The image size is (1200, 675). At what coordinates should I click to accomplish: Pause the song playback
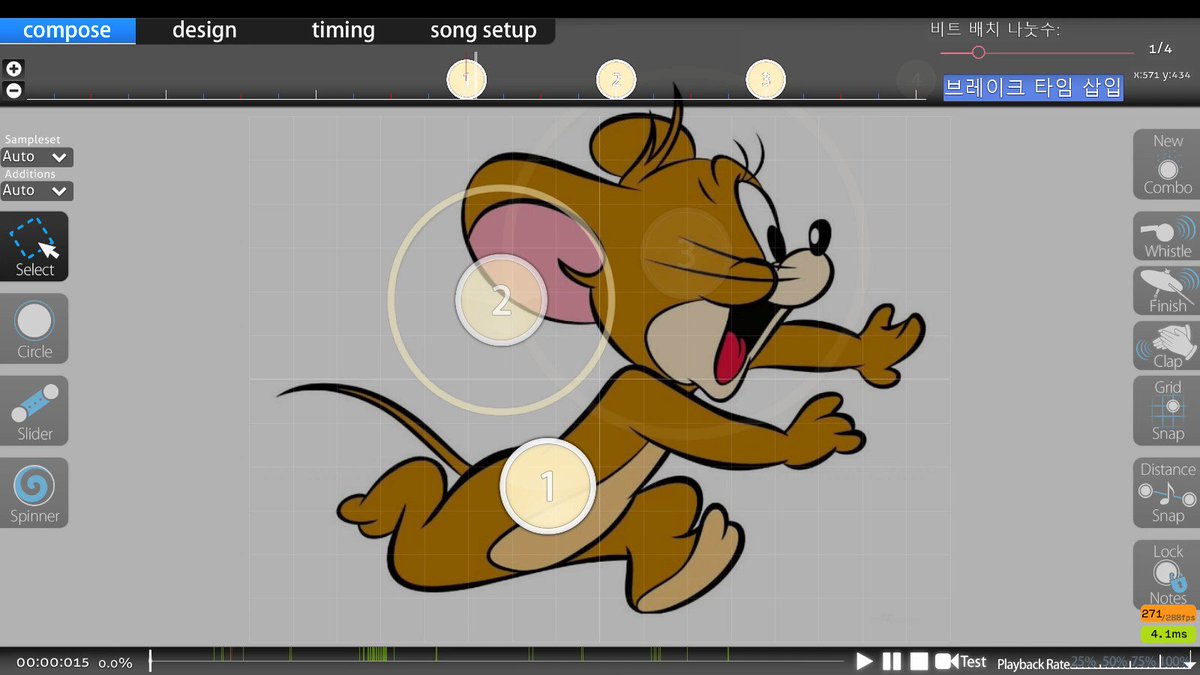891,662
